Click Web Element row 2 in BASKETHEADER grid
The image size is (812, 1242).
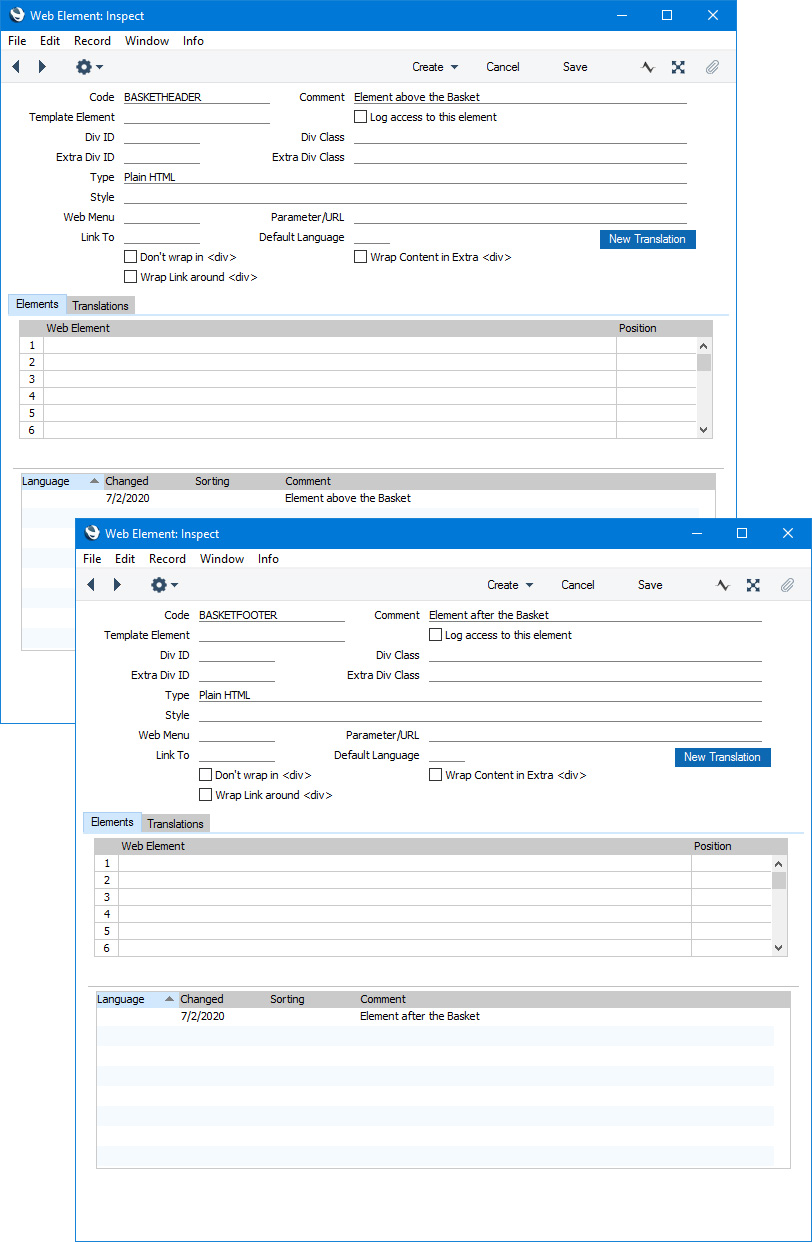point(330,362)
